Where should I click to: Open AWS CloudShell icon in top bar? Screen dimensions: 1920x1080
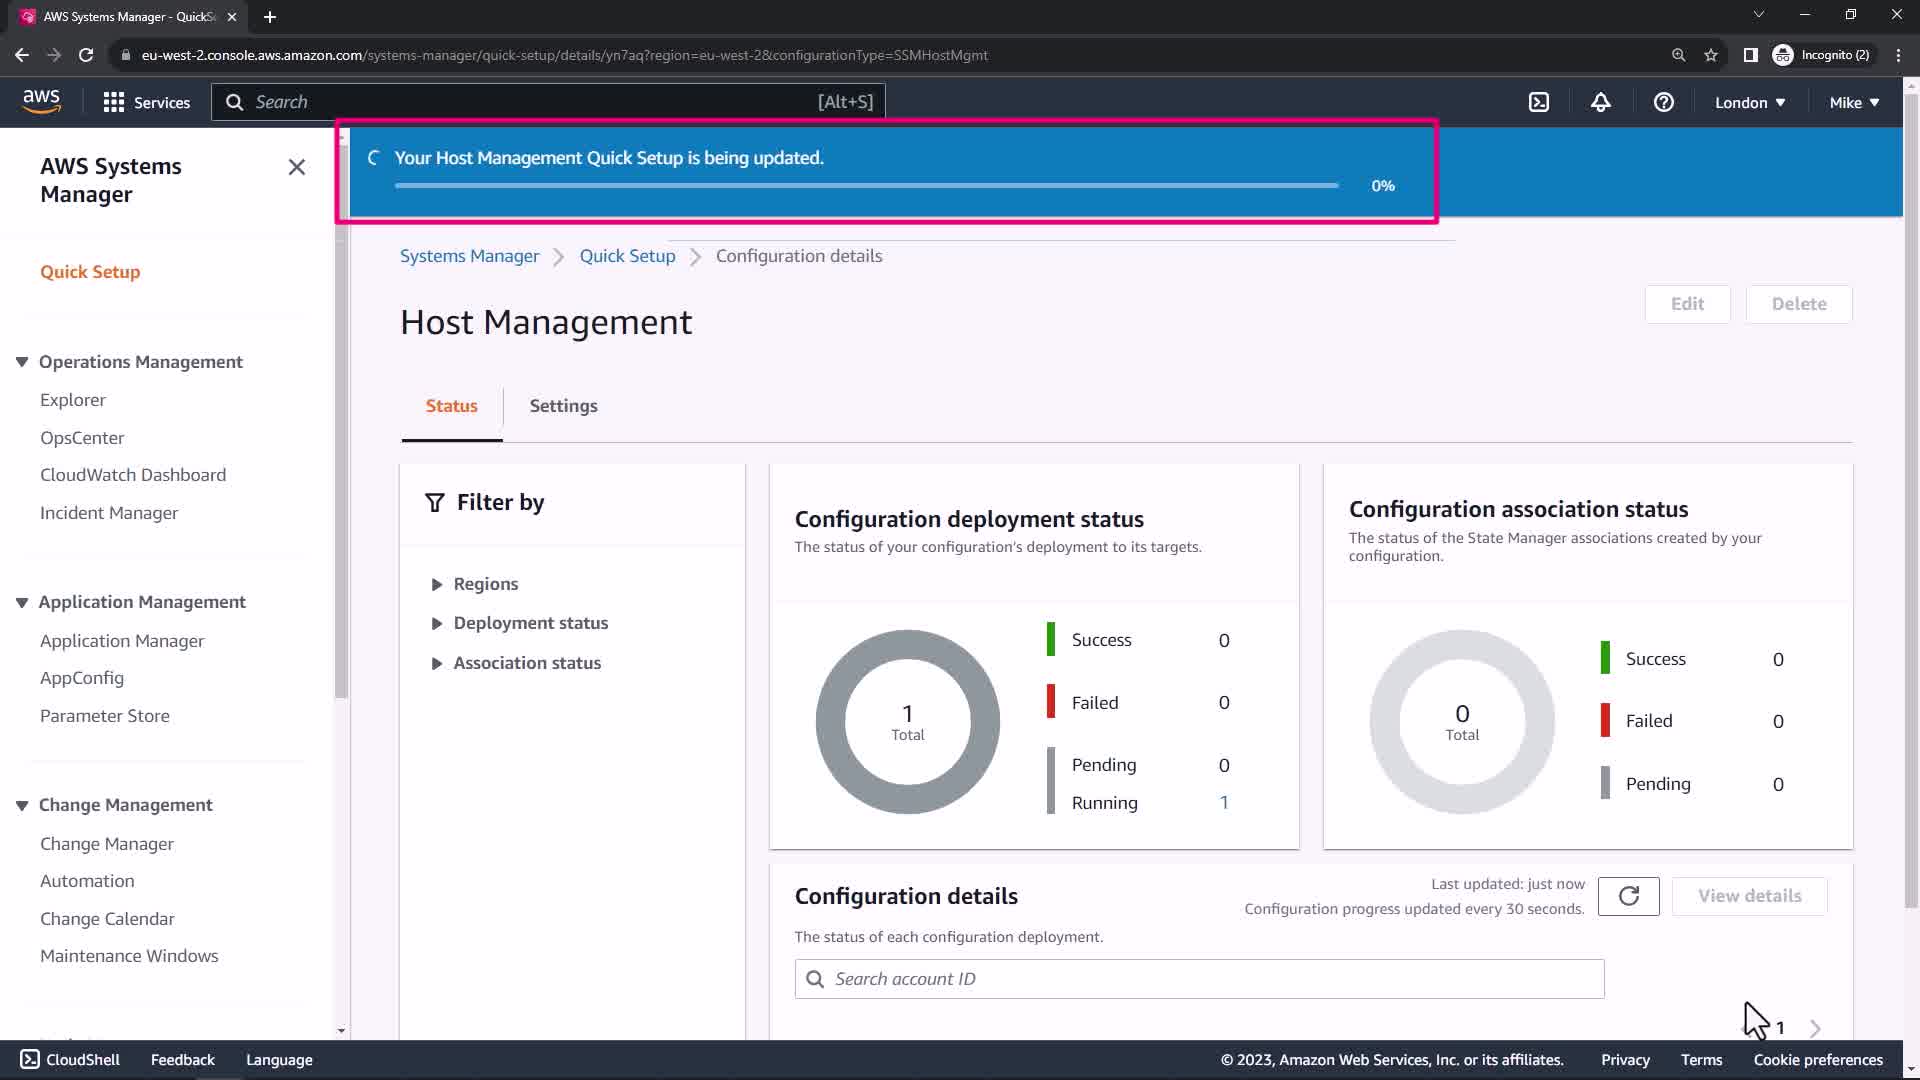(x=1539, y=102)
